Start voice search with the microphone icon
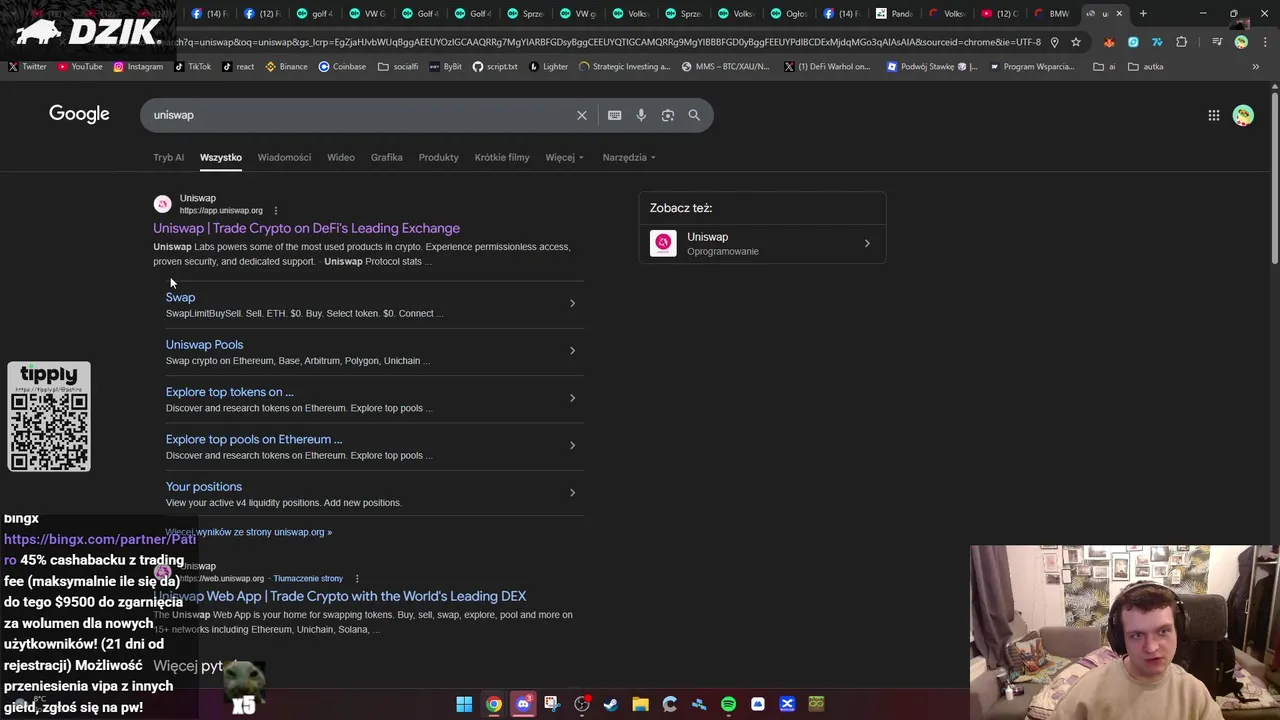The image size is (1280, 720). click(x=641, y=115)
